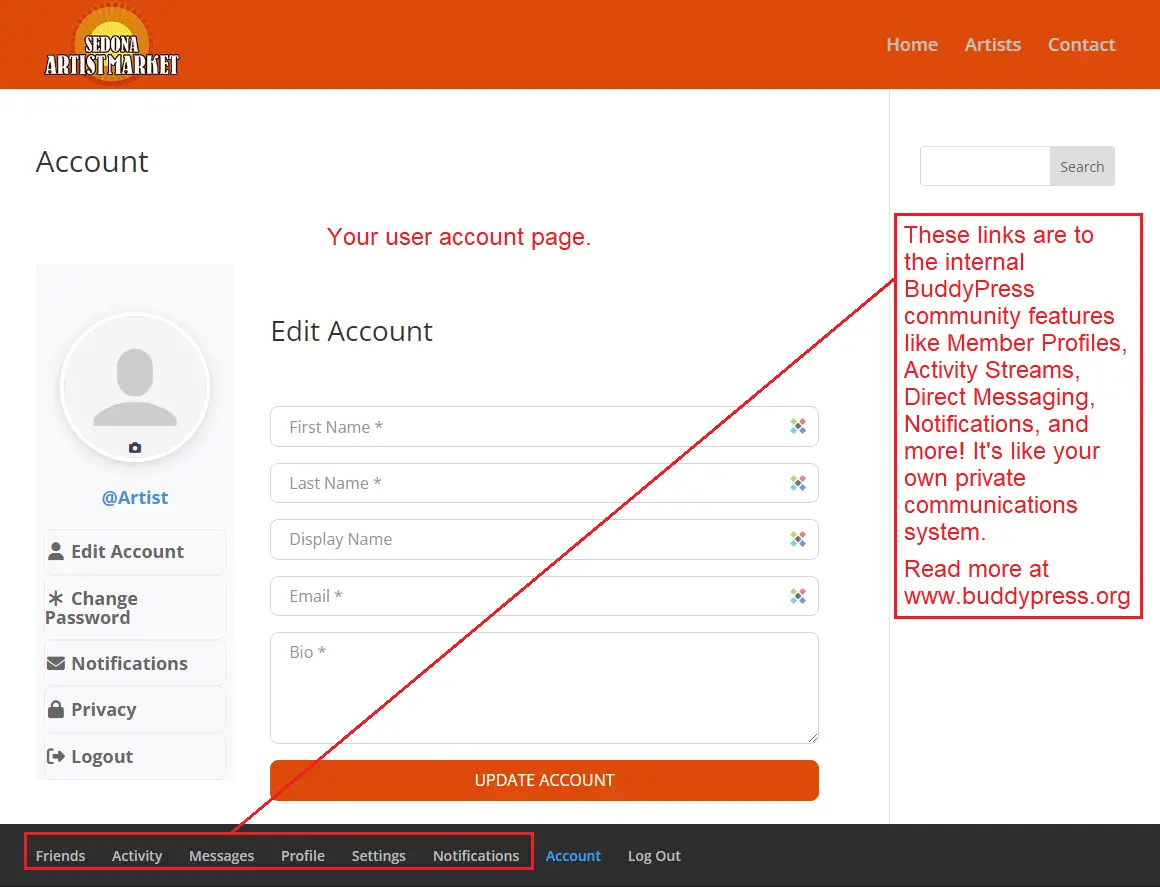Open Edit Account in sidebar
1160x887 pixels.
click(x=127, y=552)
